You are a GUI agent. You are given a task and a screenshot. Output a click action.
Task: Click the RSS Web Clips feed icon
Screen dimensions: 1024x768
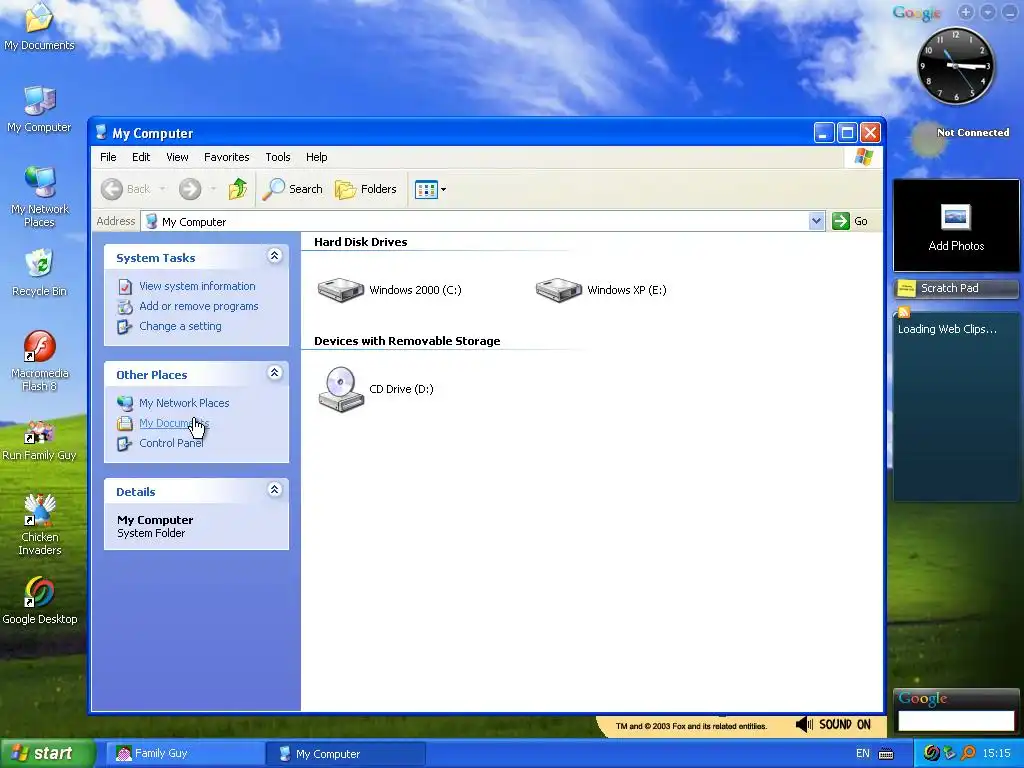click(x=904, y=312)
